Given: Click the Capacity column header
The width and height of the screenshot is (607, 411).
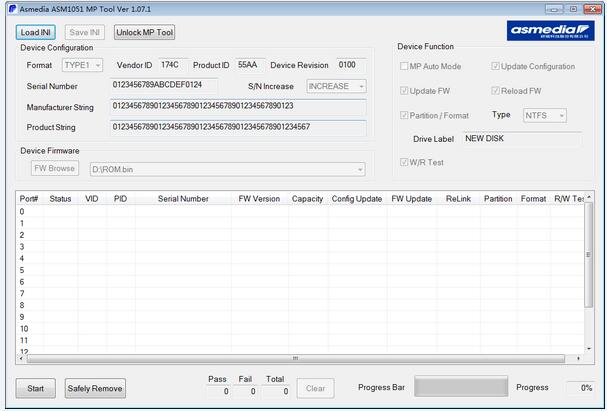Looking at the screenshot, I should [x=307, y=199].
